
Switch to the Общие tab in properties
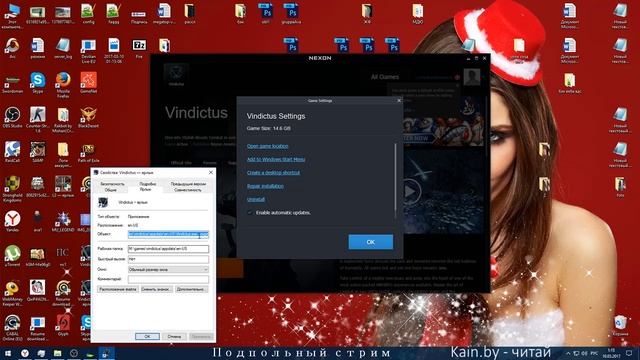pyautogui.click(x=111, y=190)
